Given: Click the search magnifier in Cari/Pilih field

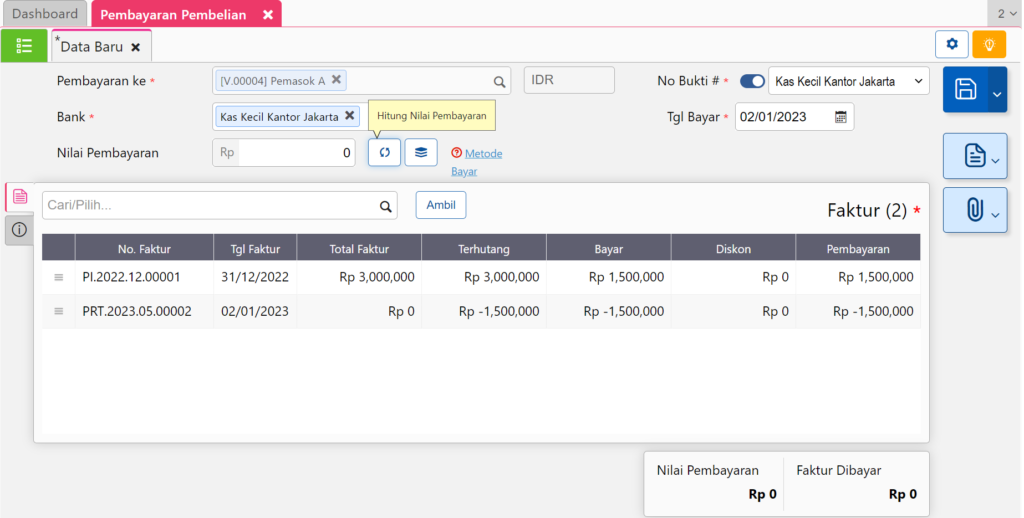Looking at the screenshot, I should pos(385,206).
